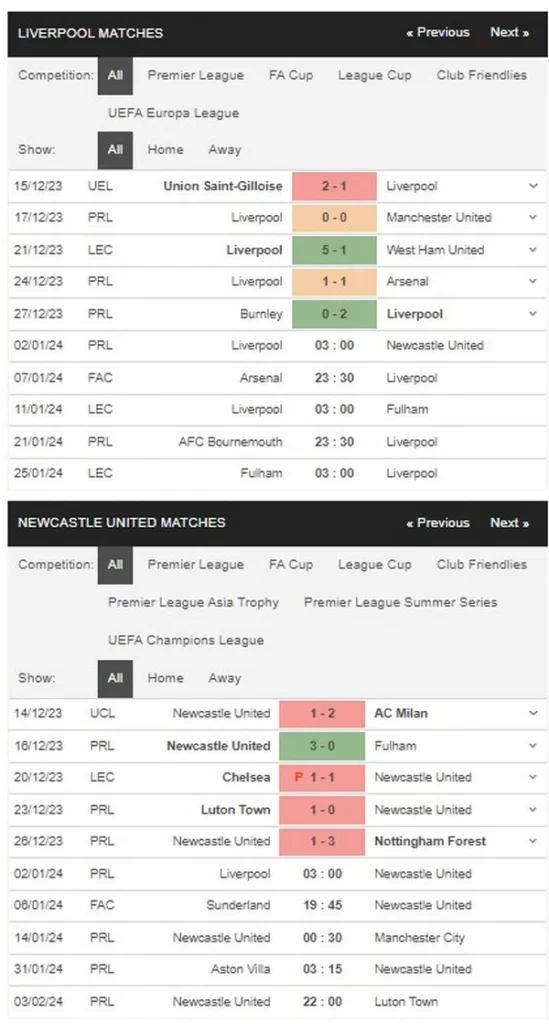
Task: Go to Next Liverpool matches
Action: tap(509, 32)
